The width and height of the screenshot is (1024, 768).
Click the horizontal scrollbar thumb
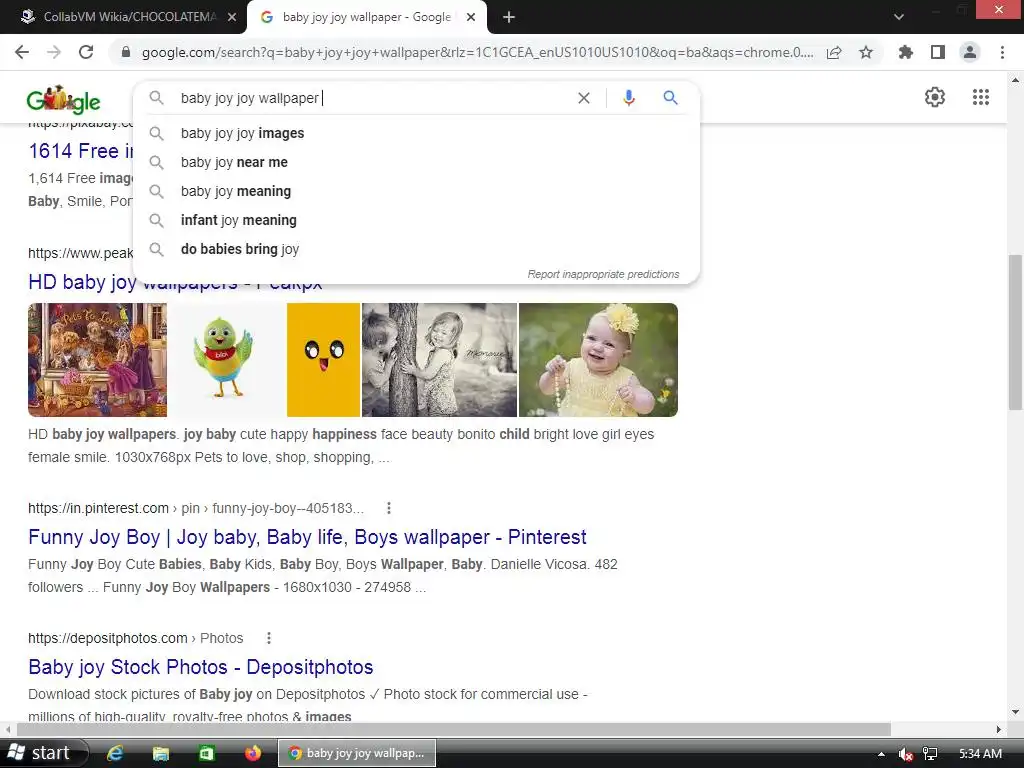tap(454, 729)
